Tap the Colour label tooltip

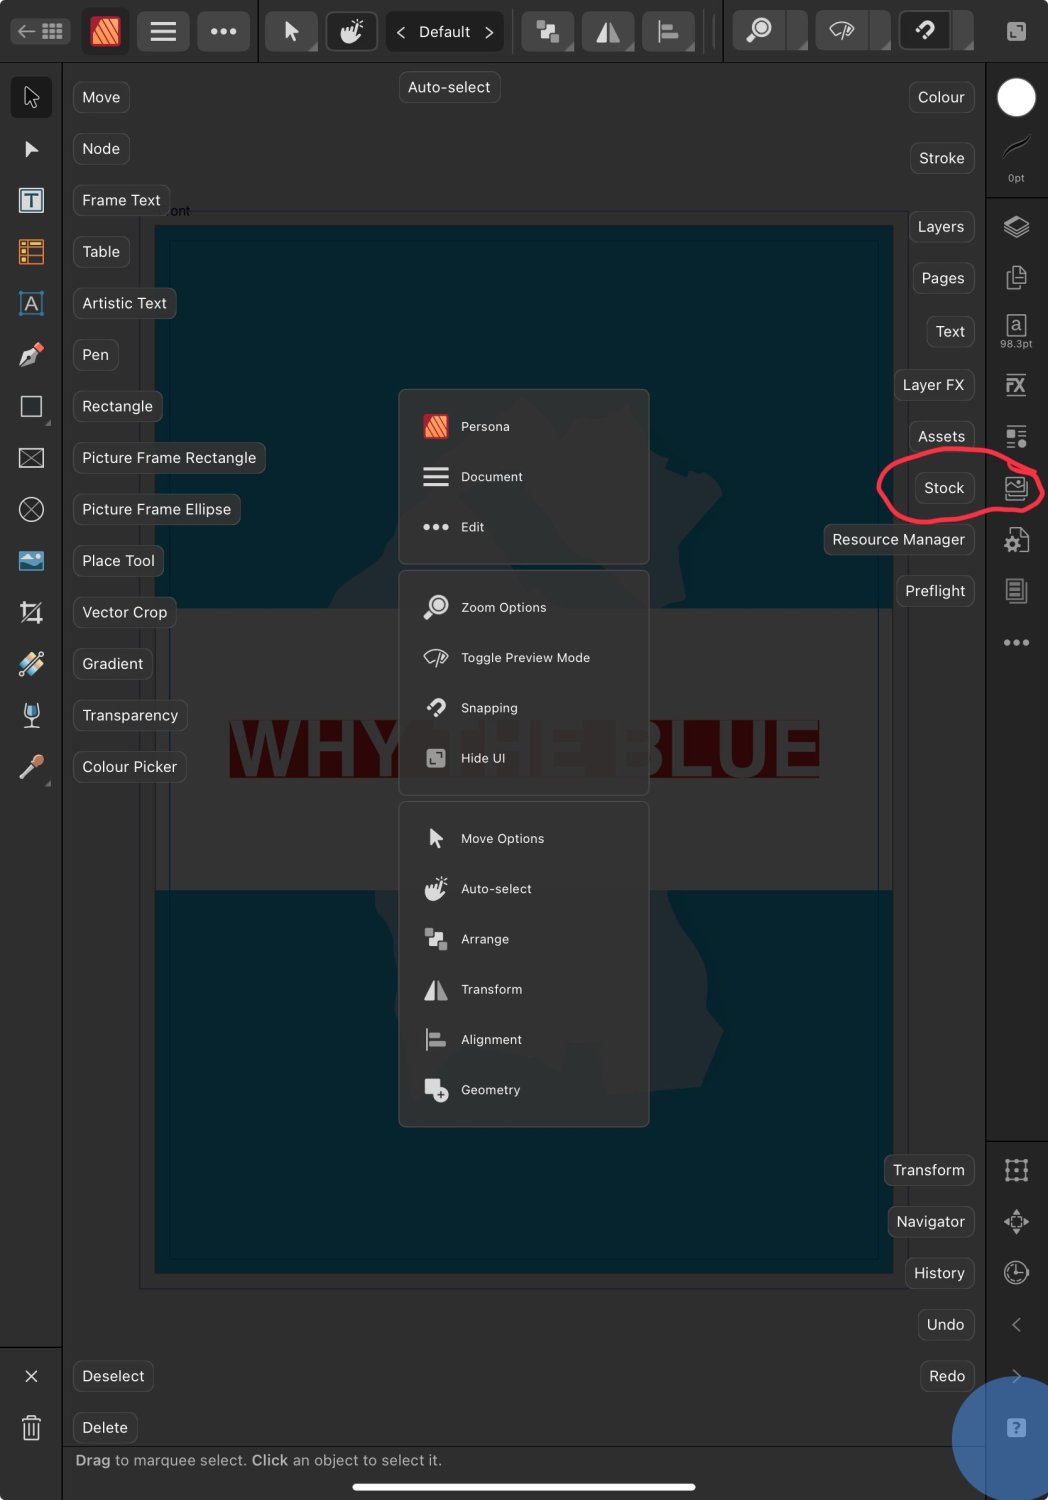point(941,97)
